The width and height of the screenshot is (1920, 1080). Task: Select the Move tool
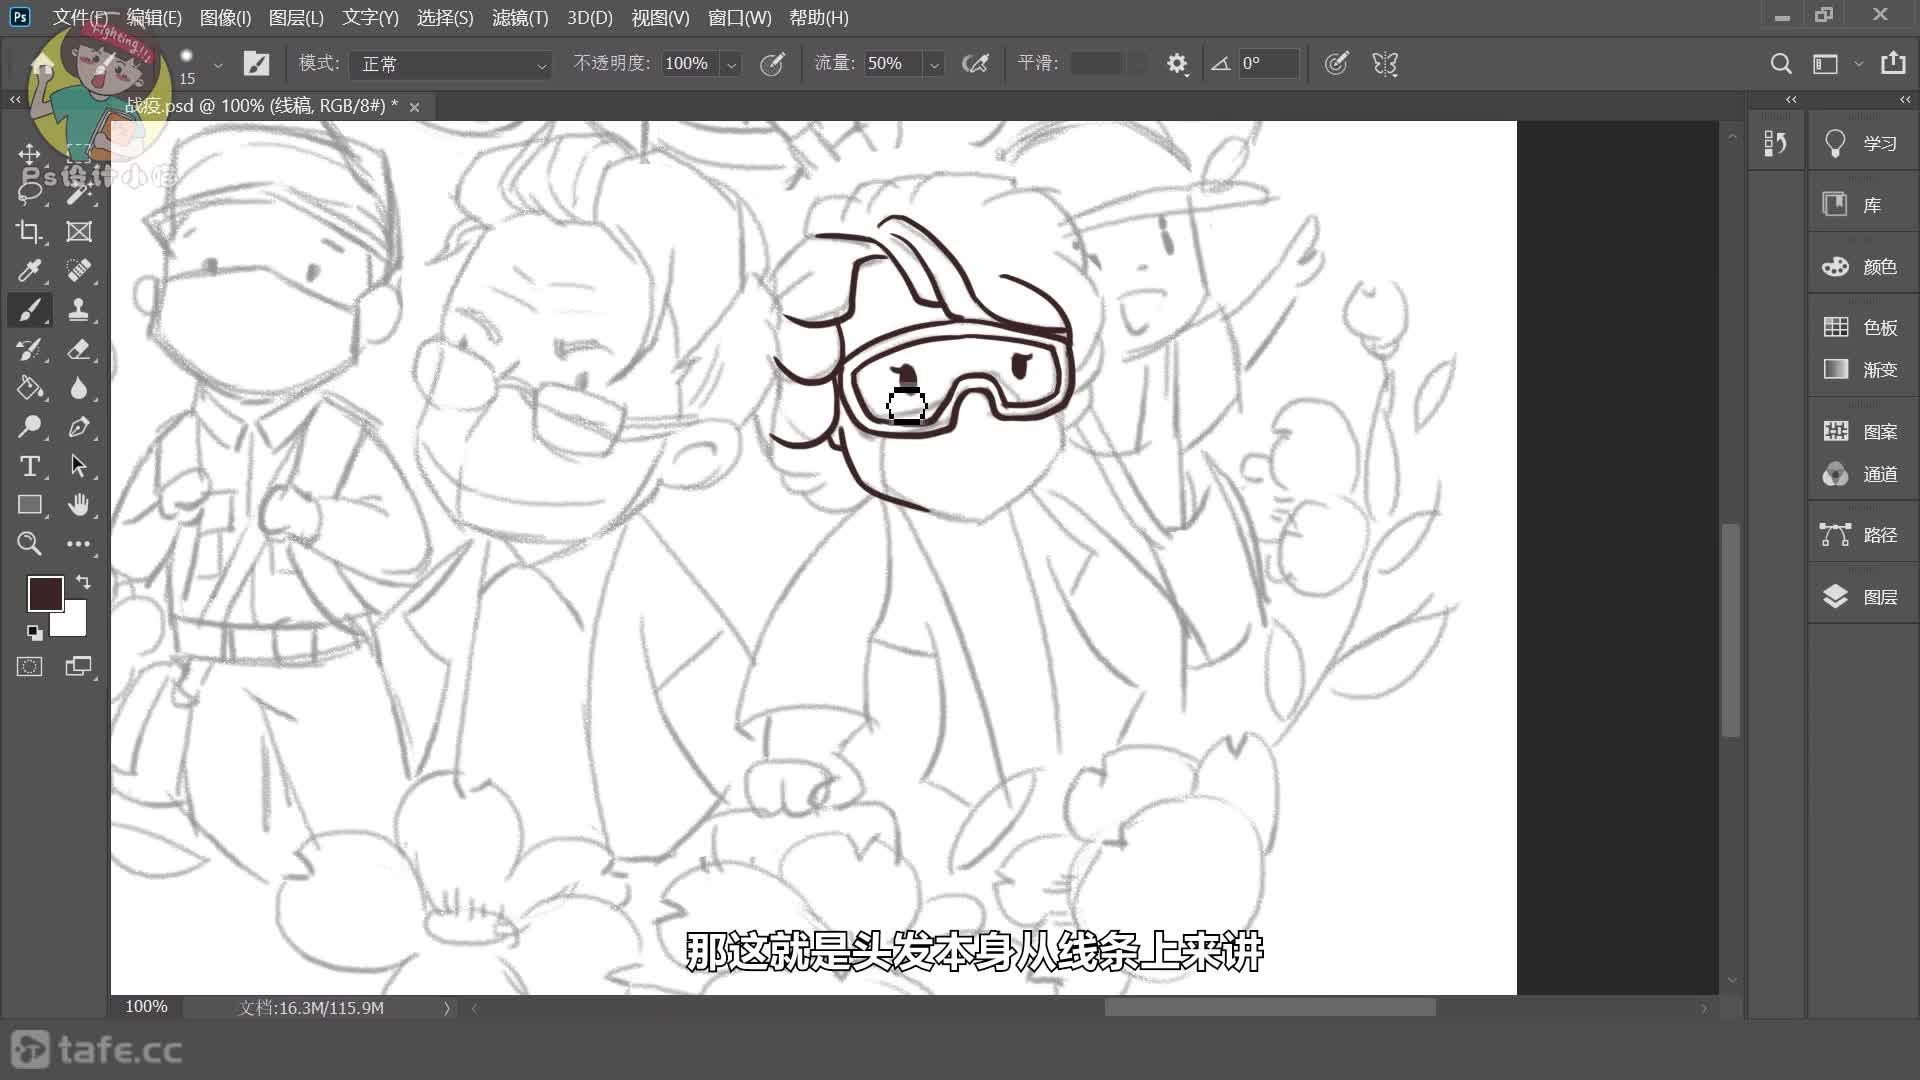pos(29,153)
